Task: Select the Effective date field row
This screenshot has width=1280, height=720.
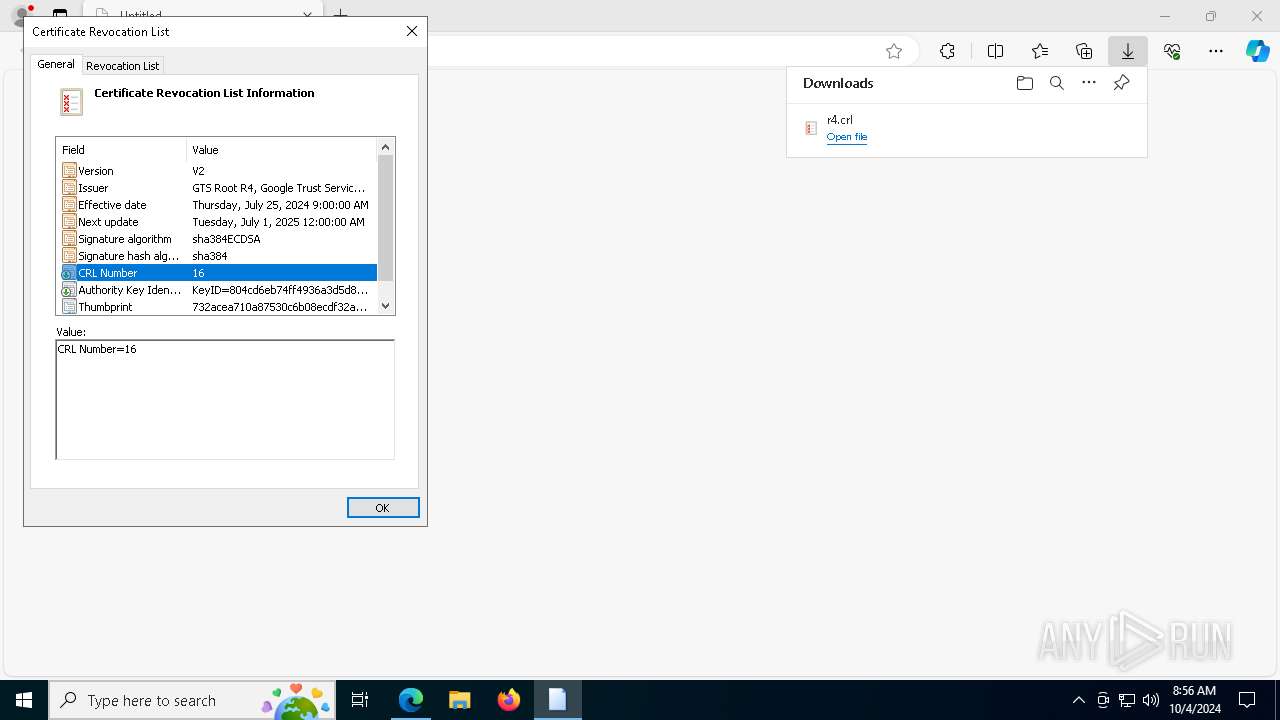Action: 218,205
